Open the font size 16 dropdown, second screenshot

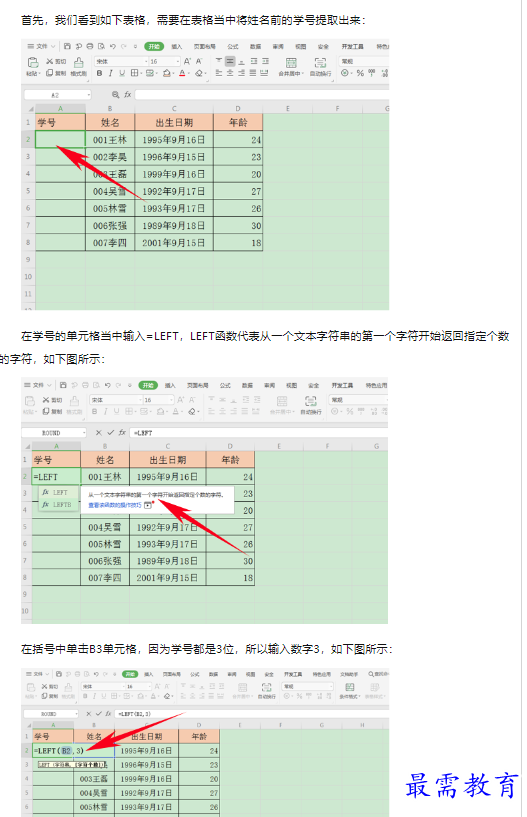(171, 400)
